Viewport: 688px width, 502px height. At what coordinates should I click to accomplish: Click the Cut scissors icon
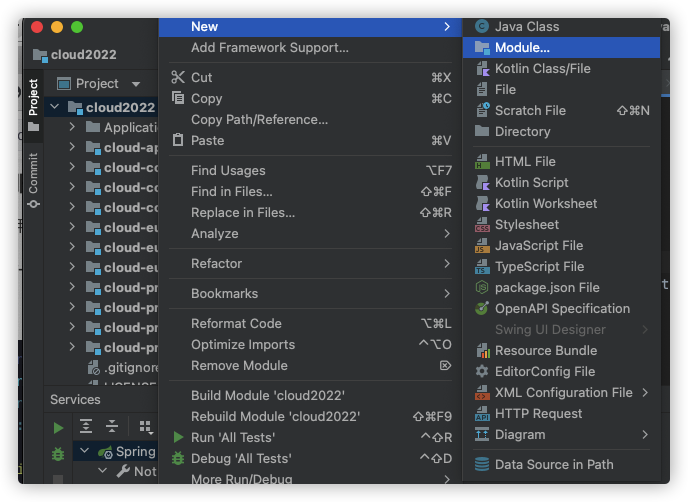178,77
